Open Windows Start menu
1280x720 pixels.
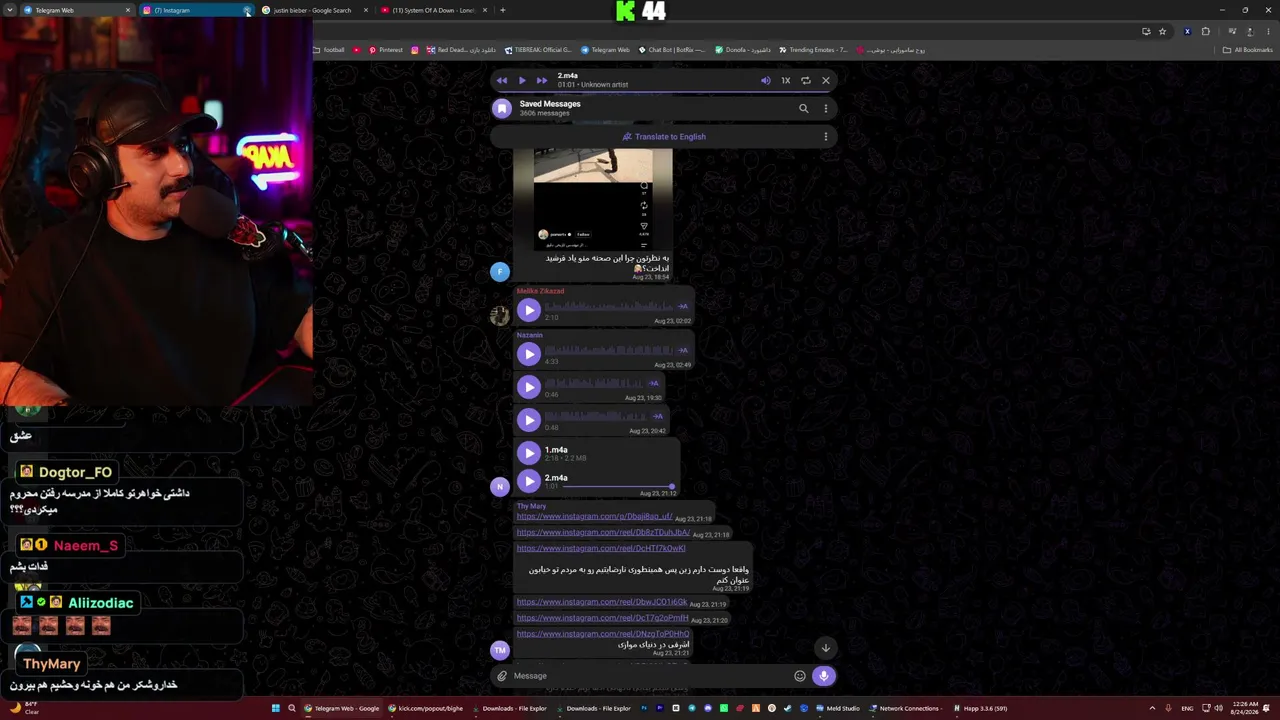(x=276, y=708)
